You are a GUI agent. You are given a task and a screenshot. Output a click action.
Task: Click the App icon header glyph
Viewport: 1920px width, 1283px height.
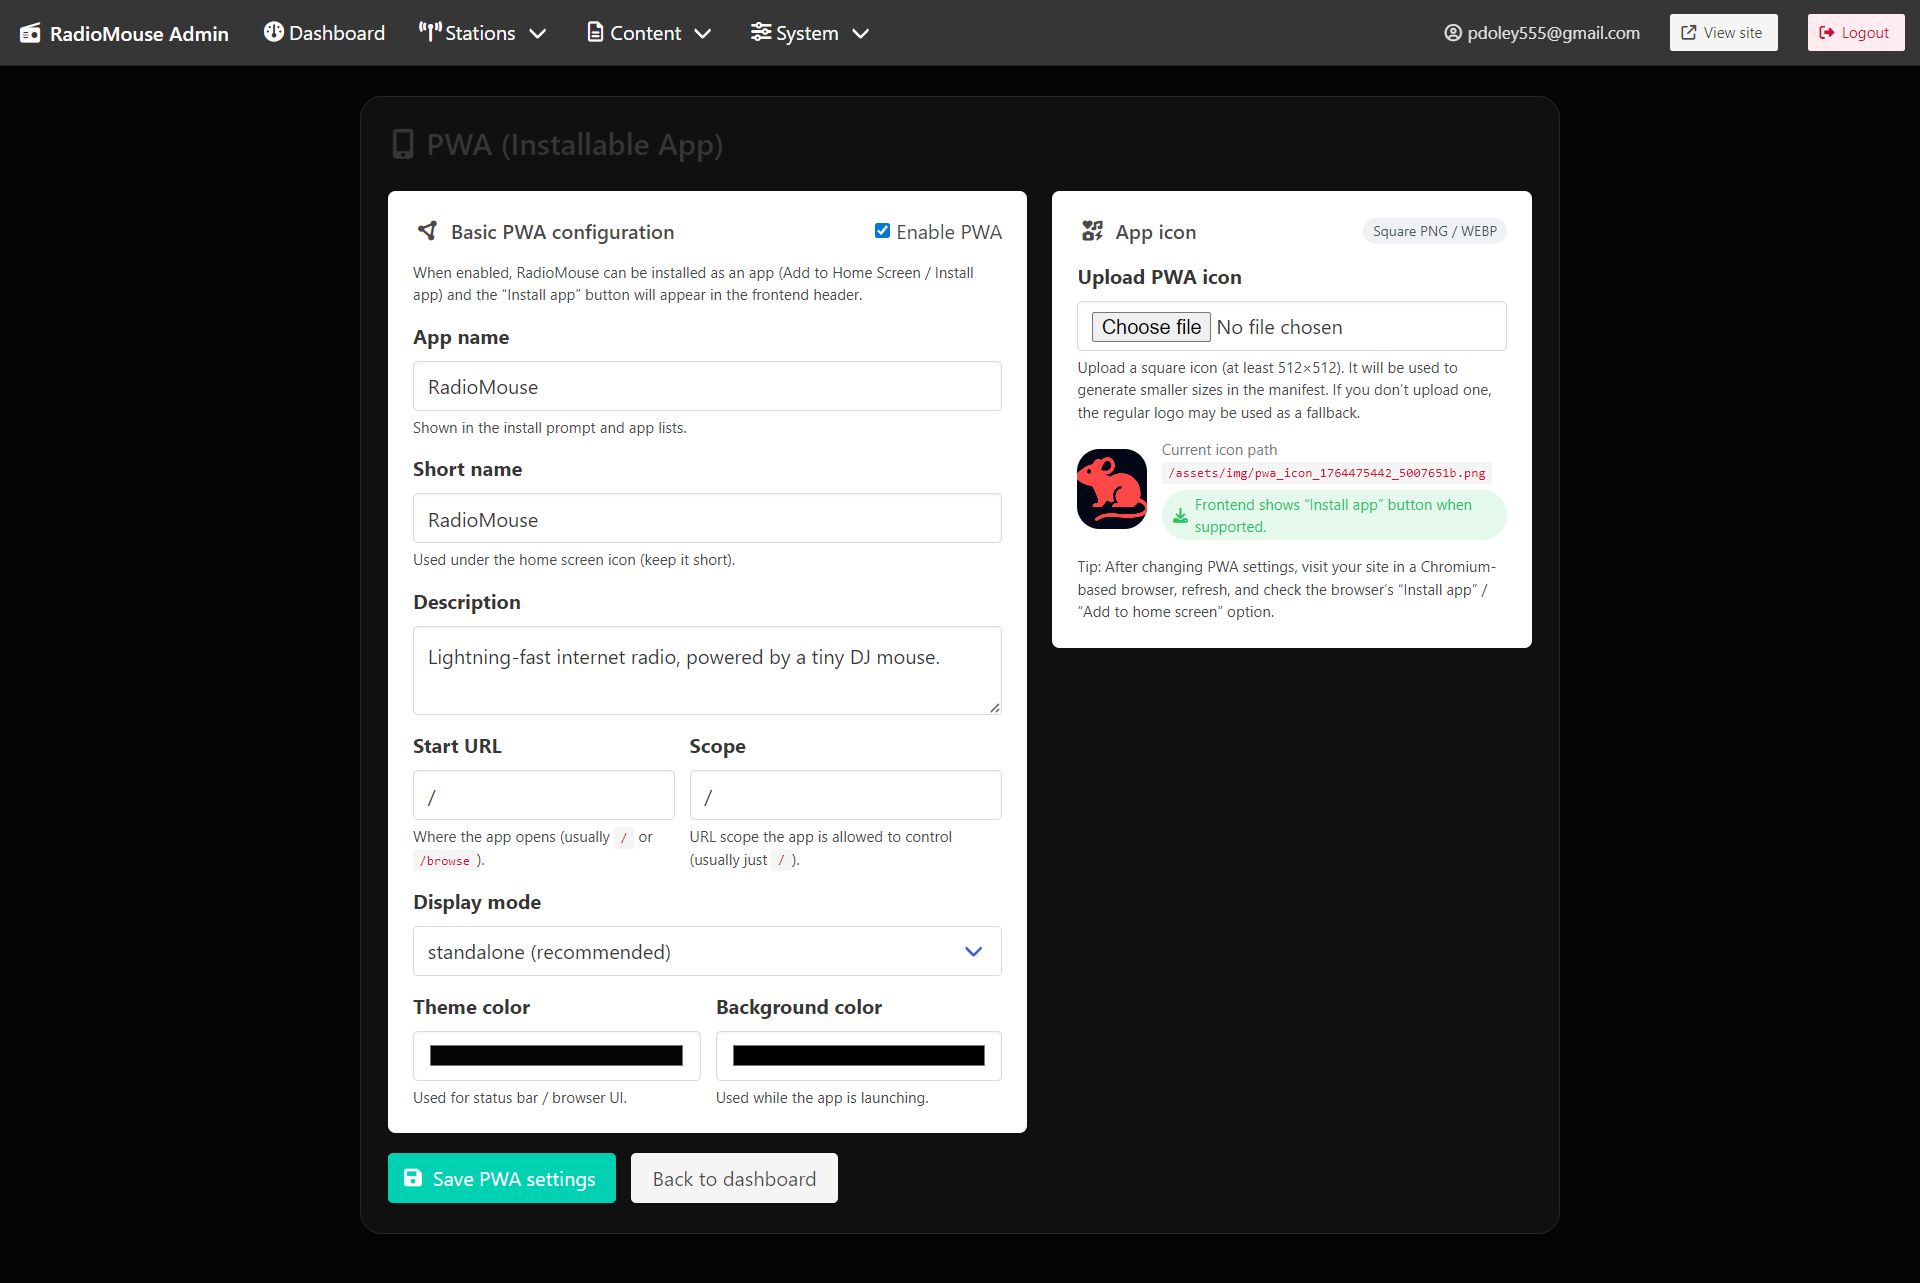[1092, 231]
